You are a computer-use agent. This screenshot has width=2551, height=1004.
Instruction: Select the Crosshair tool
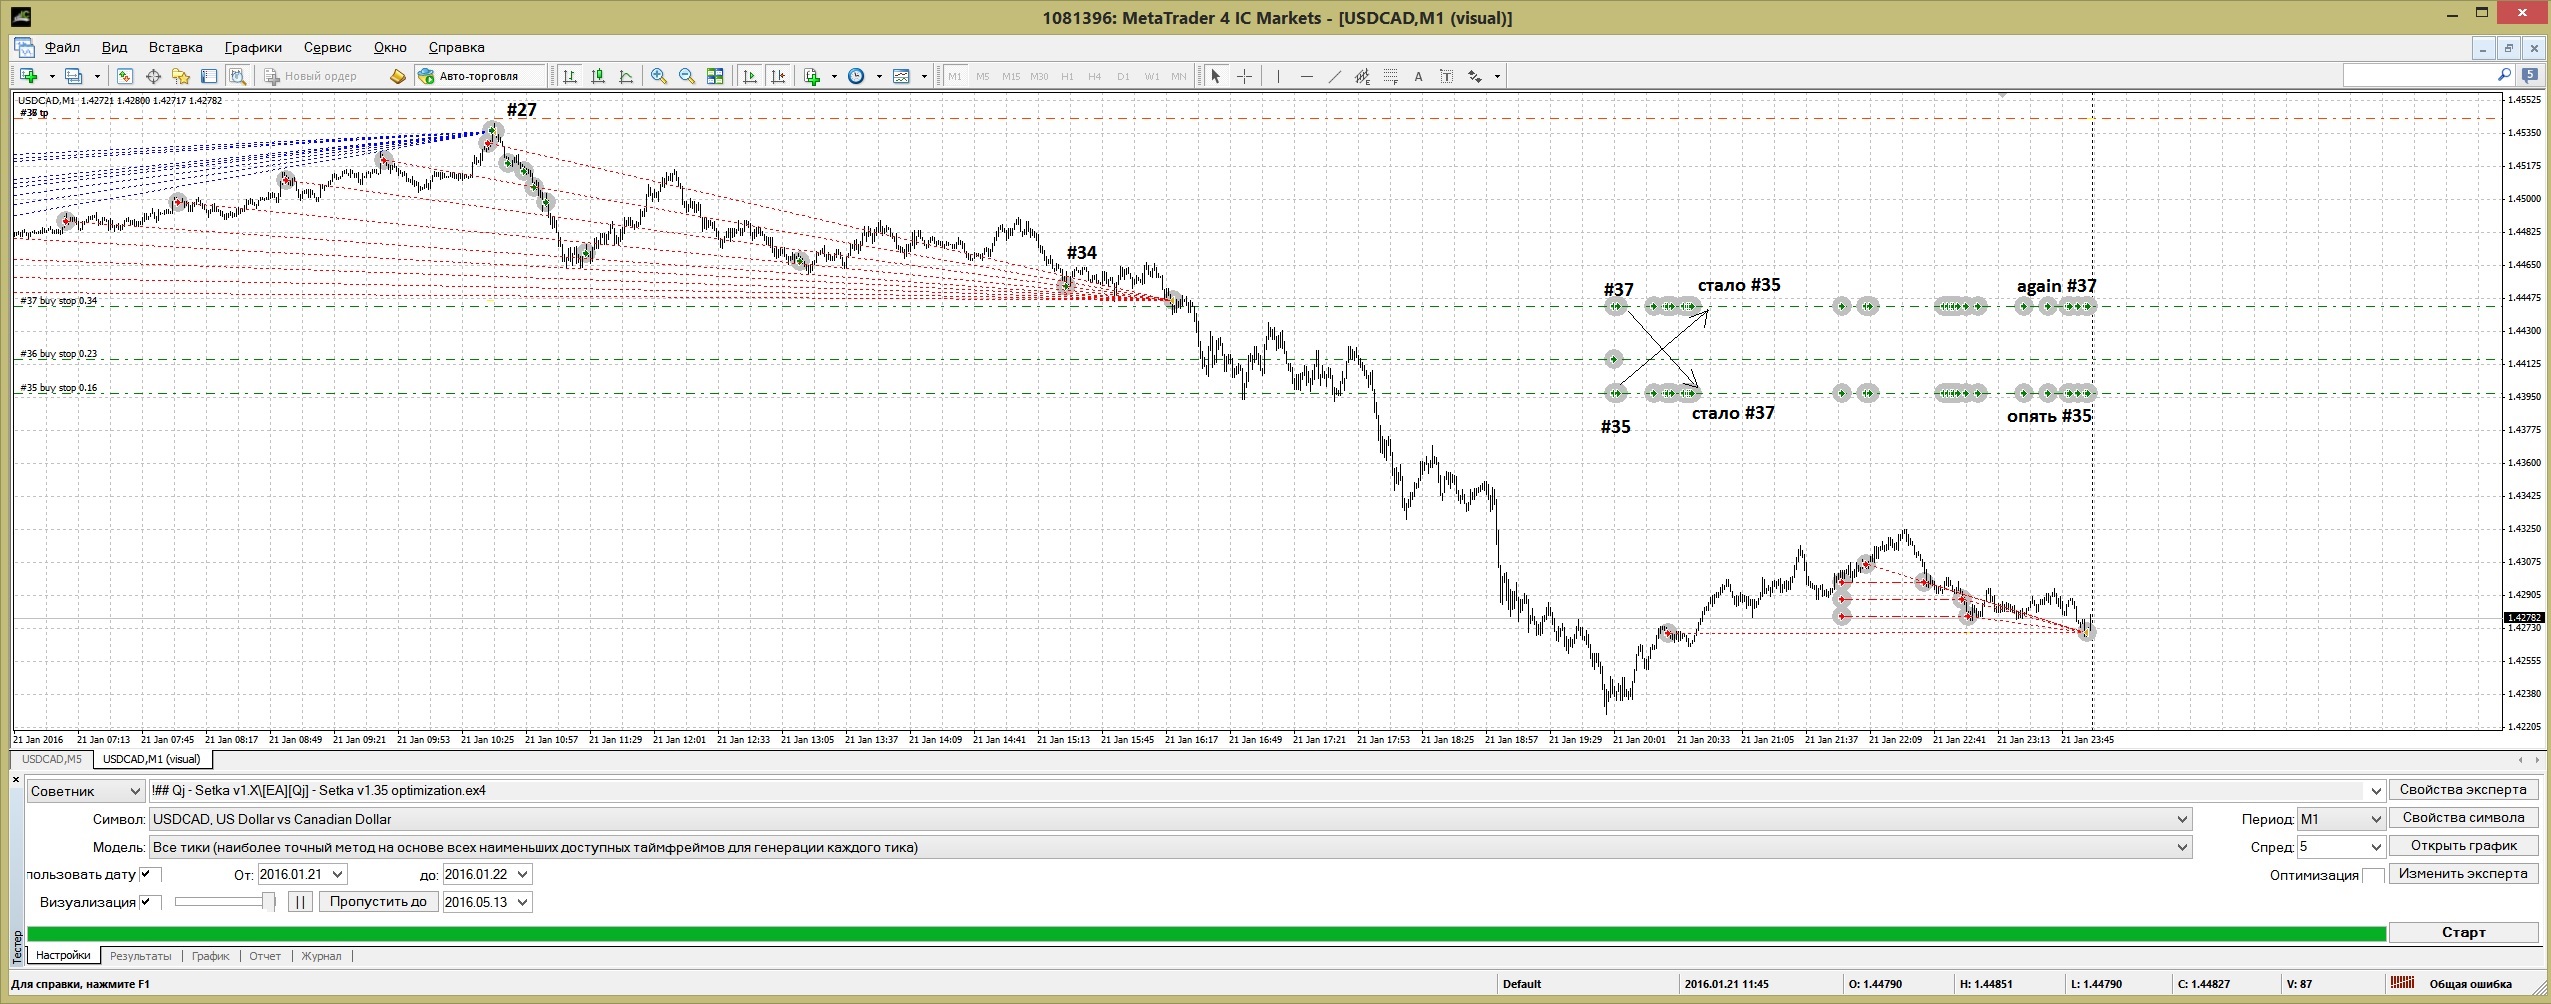(x=1244, y=76)
